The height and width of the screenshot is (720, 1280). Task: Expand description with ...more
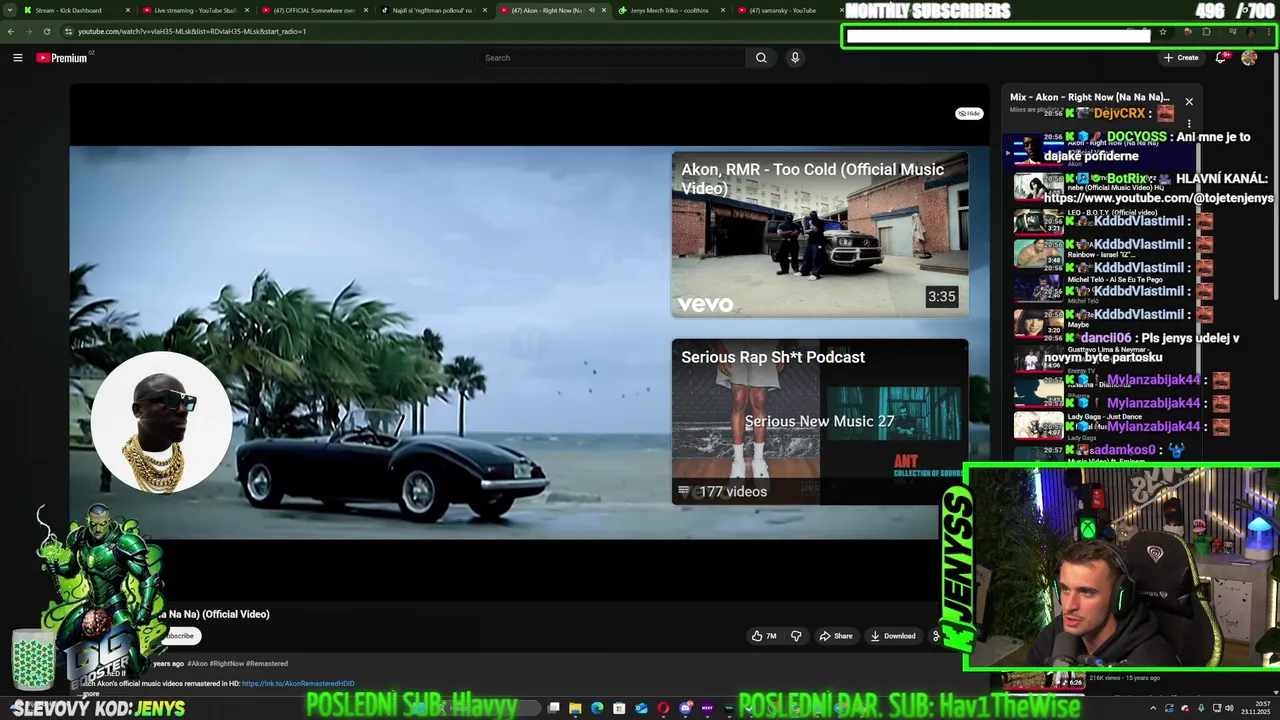click(90, 693)
